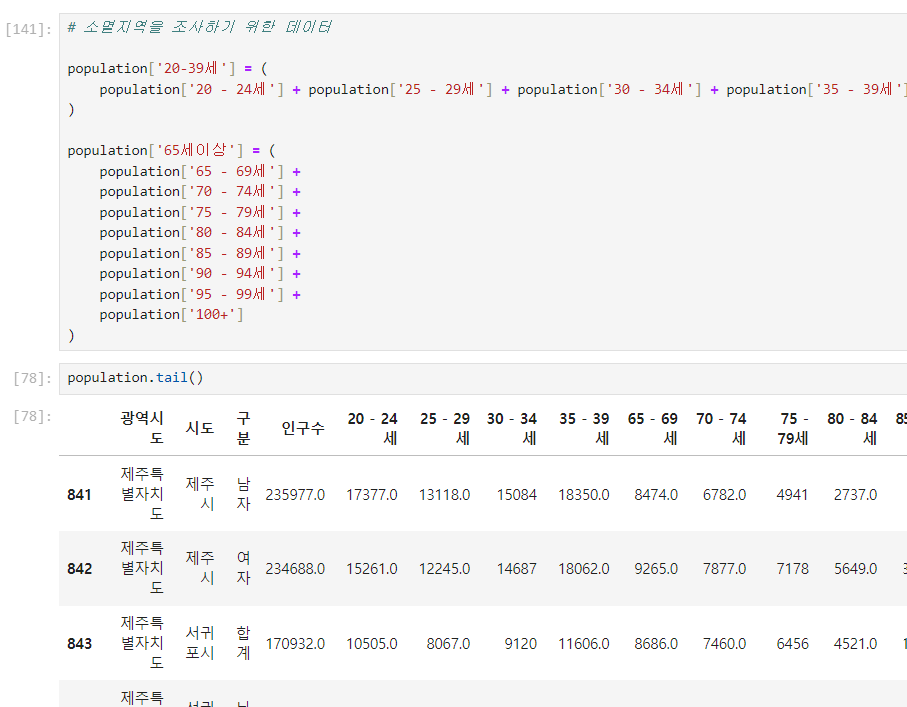The height and width of the screenshot is (707, 907).
Task: Click the 시도 column header
Action: click(x=200, y=428)
